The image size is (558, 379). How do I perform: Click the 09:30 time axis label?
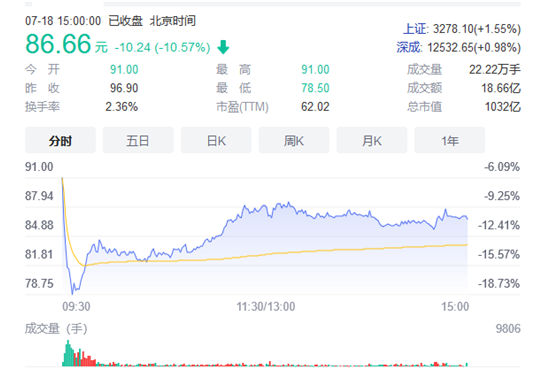(x=76, y=306)
